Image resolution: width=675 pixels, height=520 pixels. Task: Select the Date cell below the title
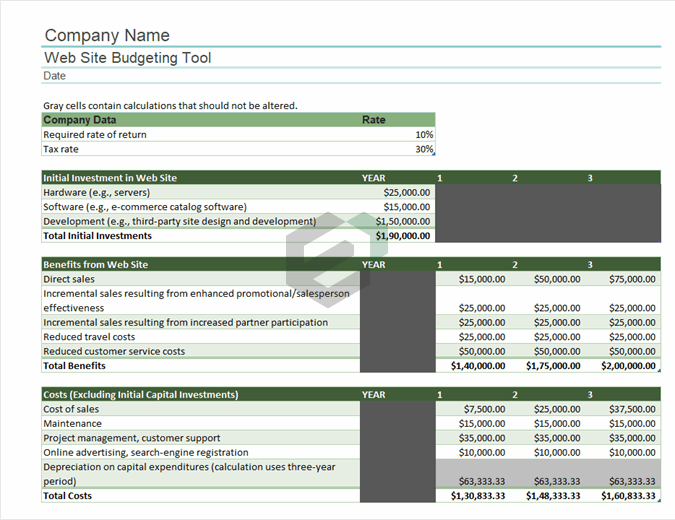pos(55,76)
